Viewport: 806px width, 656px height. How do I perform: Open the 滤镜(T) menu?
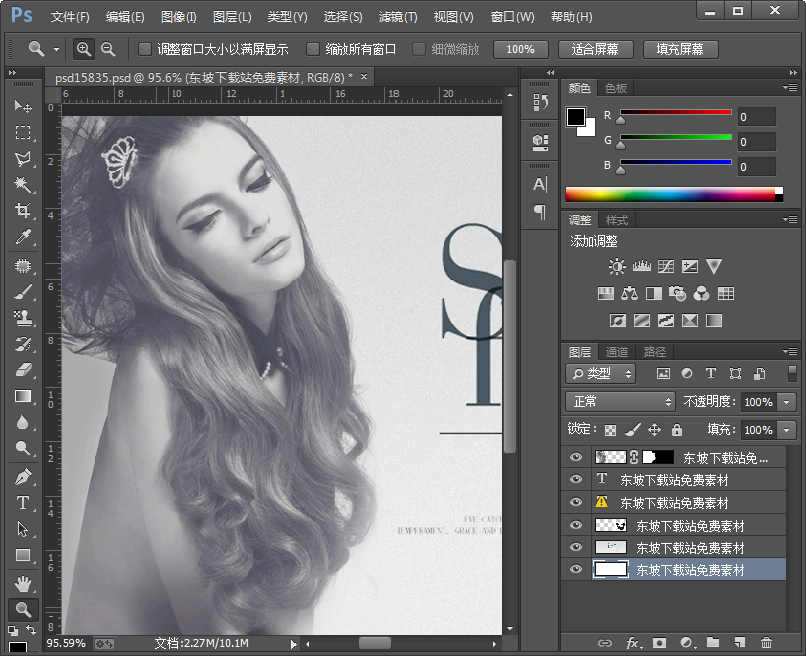point(398,17)
